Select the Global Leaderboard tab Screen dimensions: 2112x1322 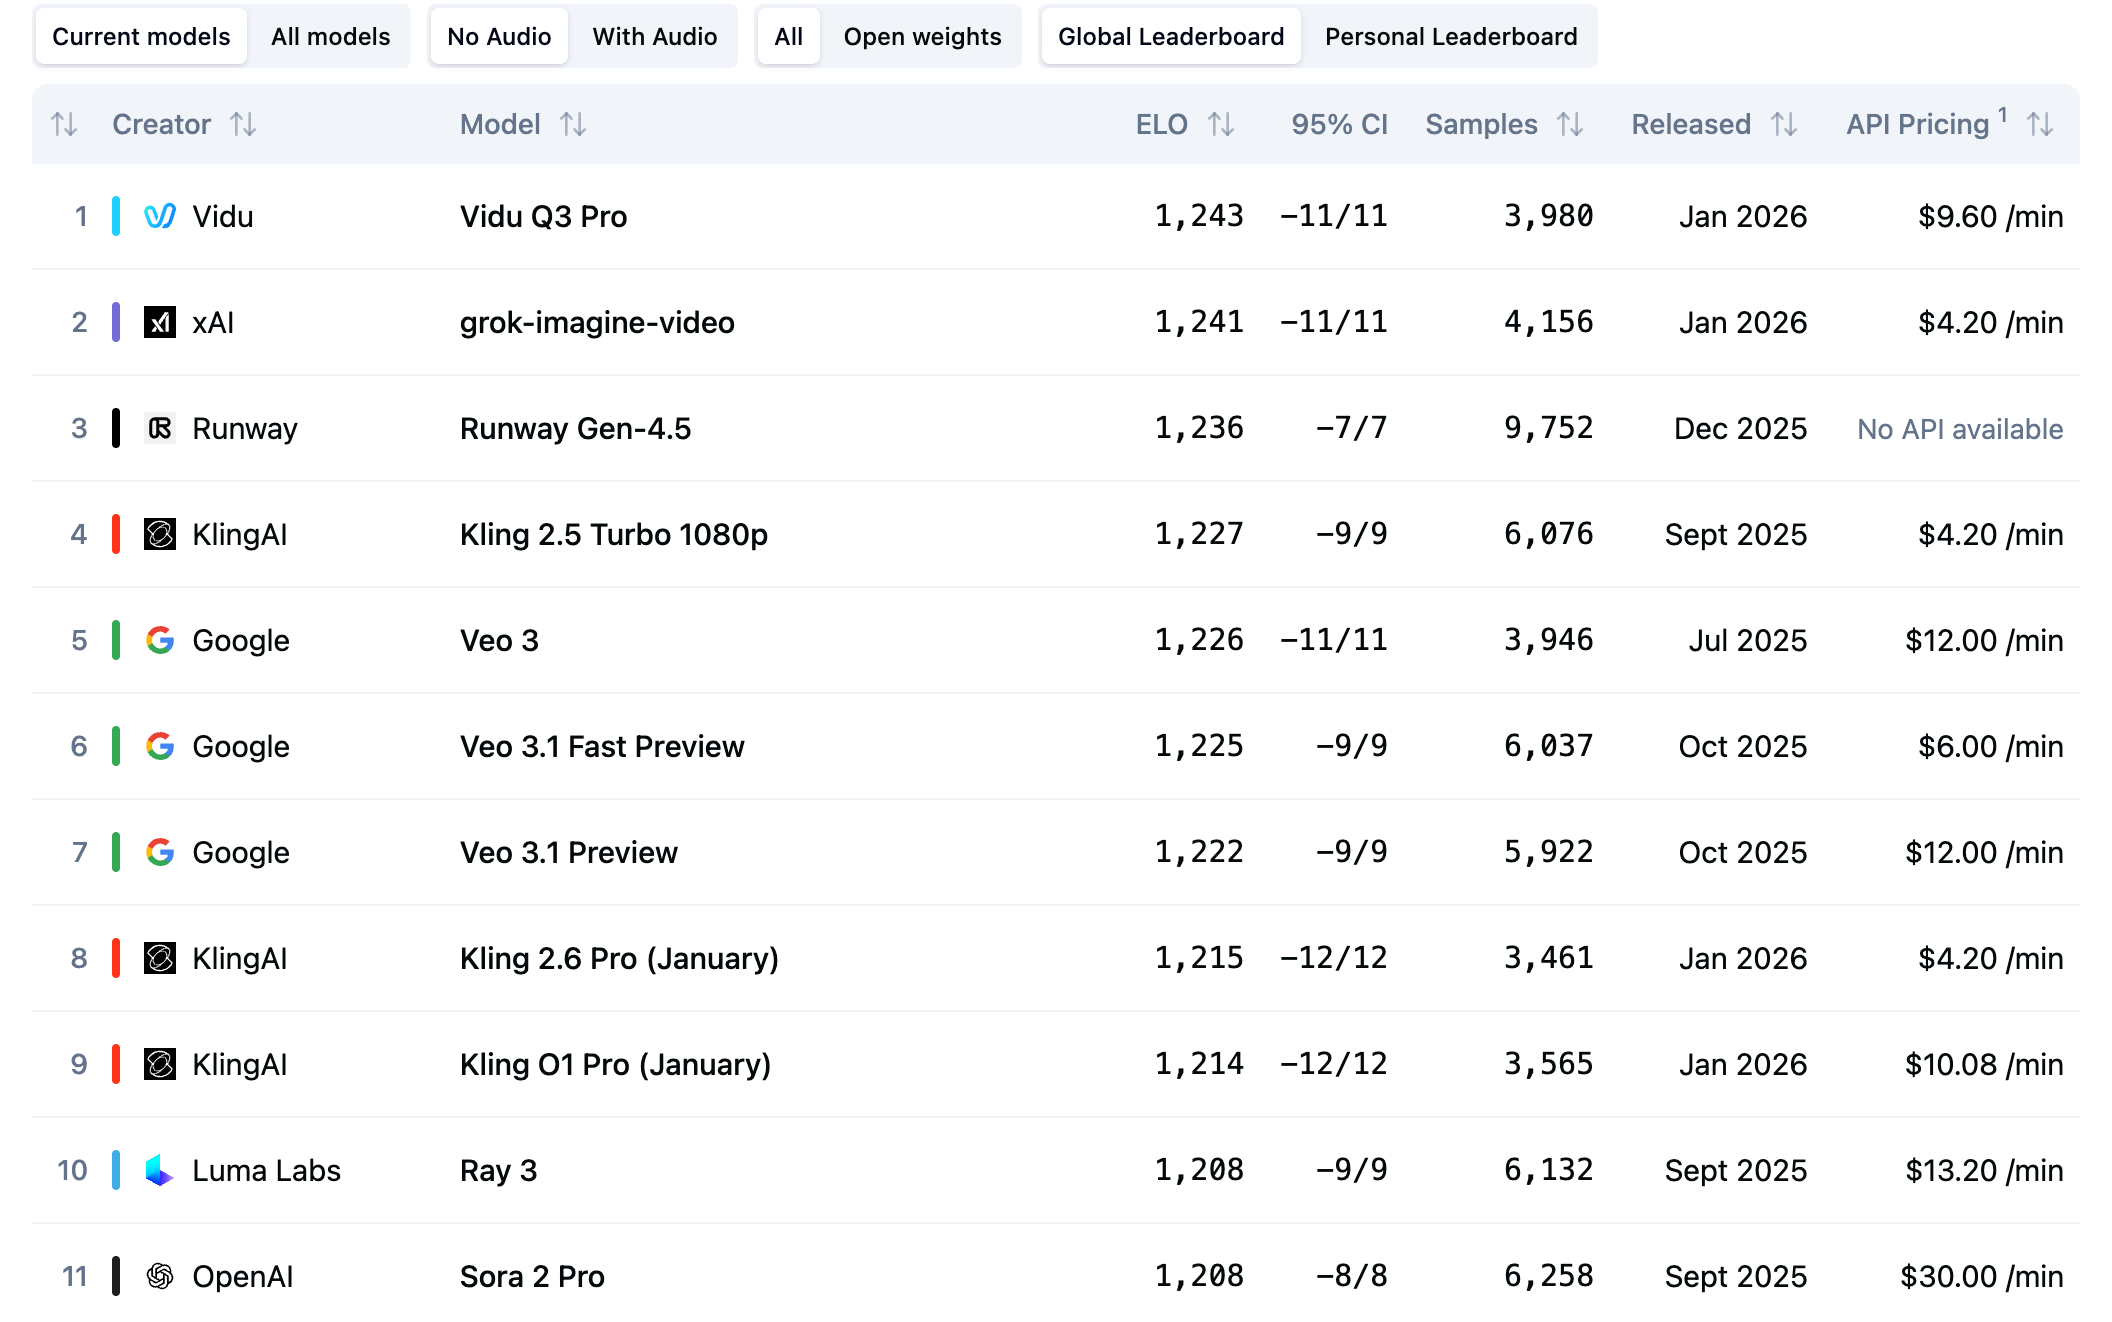[x=1170, y=37]
